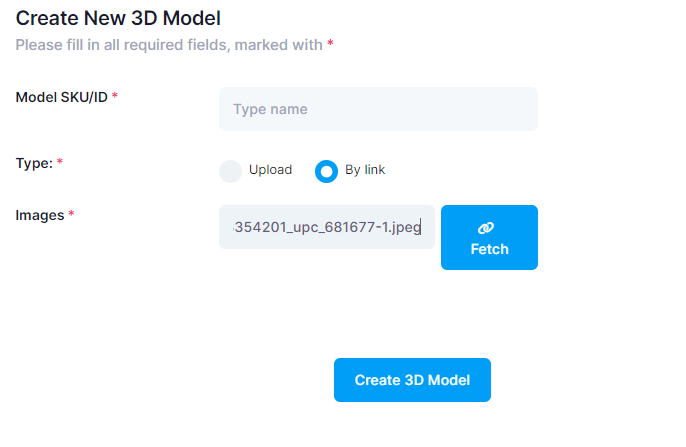Click the Type: field label
This screenshot has width=686, height=447.
click(34, 162)
